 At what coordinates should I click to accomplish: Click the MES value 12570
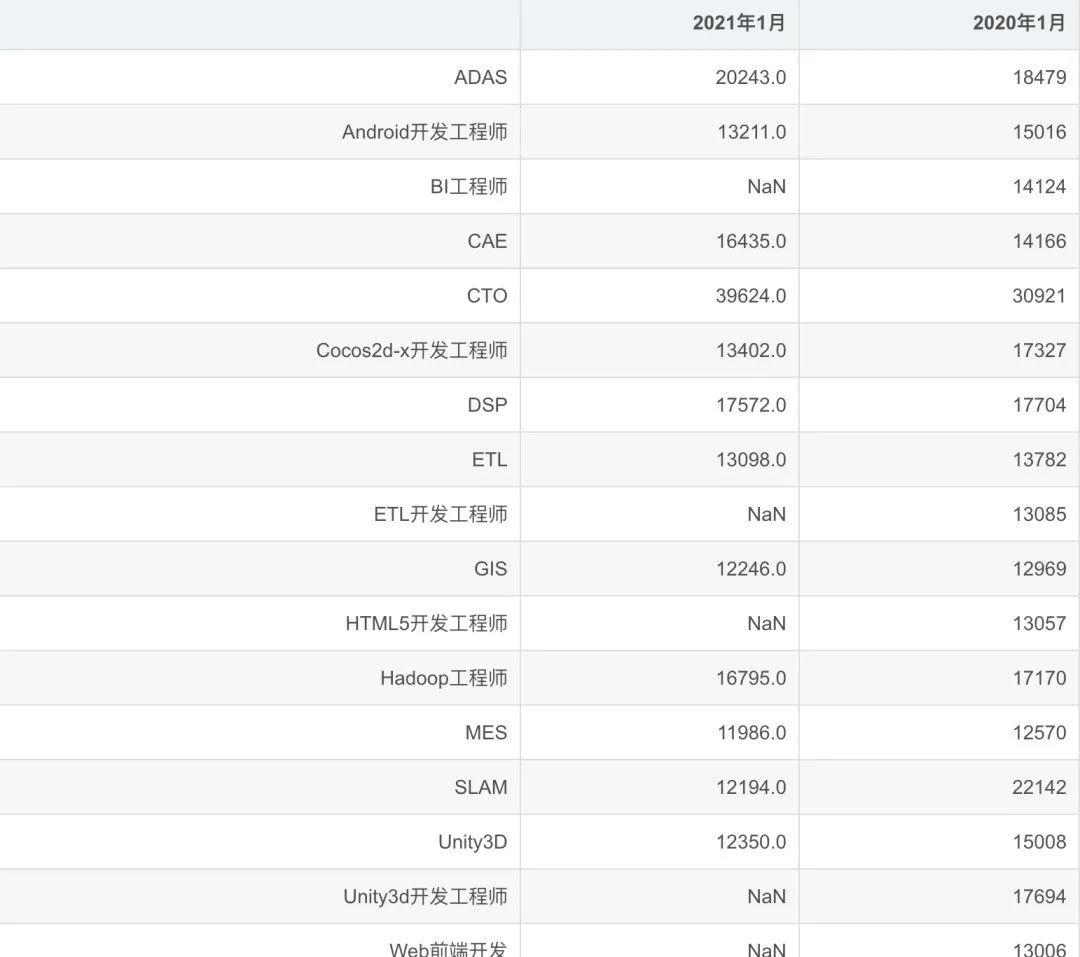click(x=1039, y=732)
